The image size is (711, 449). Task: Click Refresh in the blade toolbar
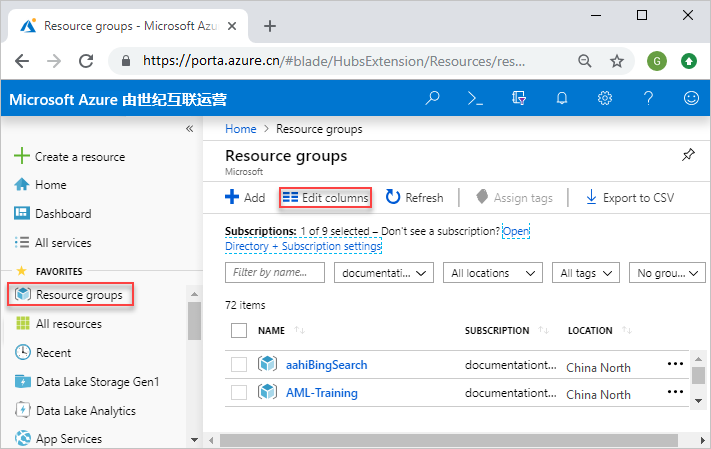[x=414, y=198]
